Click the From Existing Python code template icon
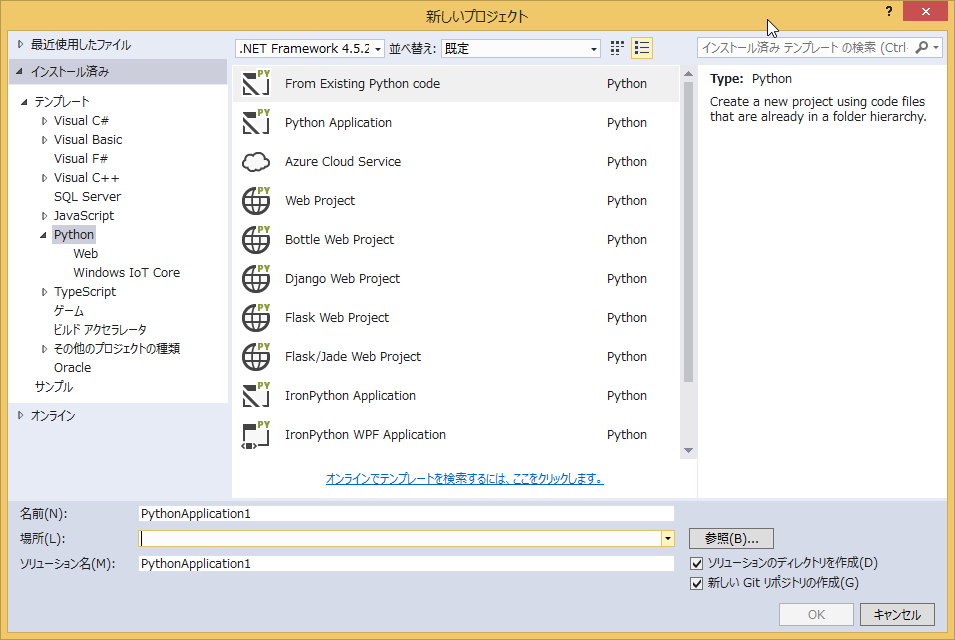This screenshot has width=955, height=640. [x=257, y=84]
